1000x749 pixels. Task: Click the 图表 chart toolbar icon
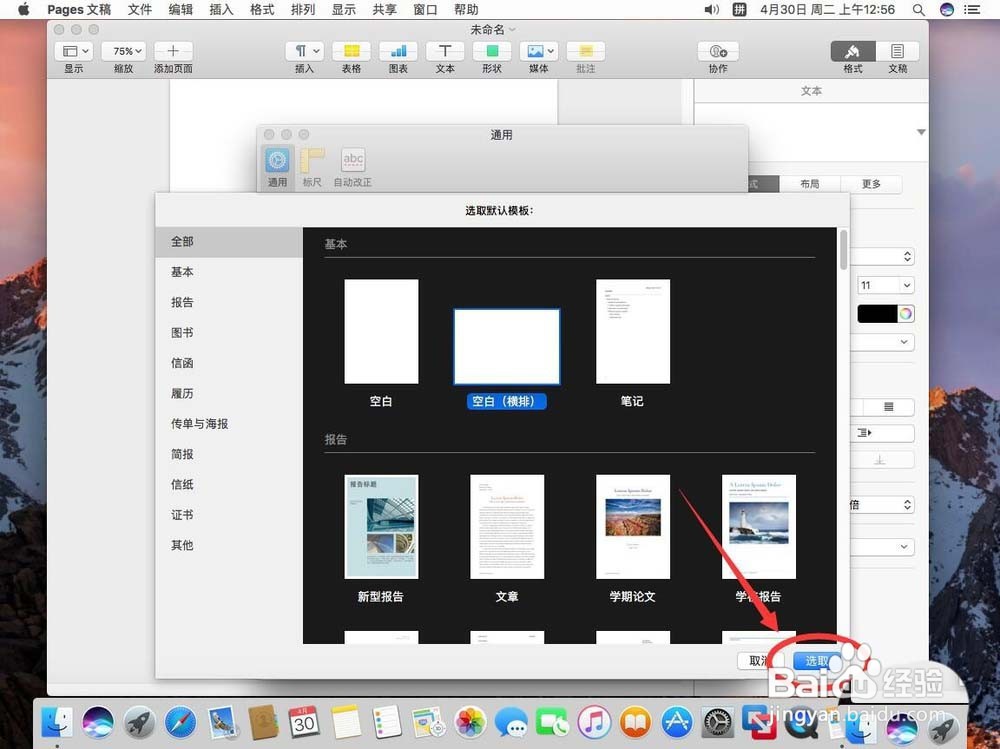(398, 51)
